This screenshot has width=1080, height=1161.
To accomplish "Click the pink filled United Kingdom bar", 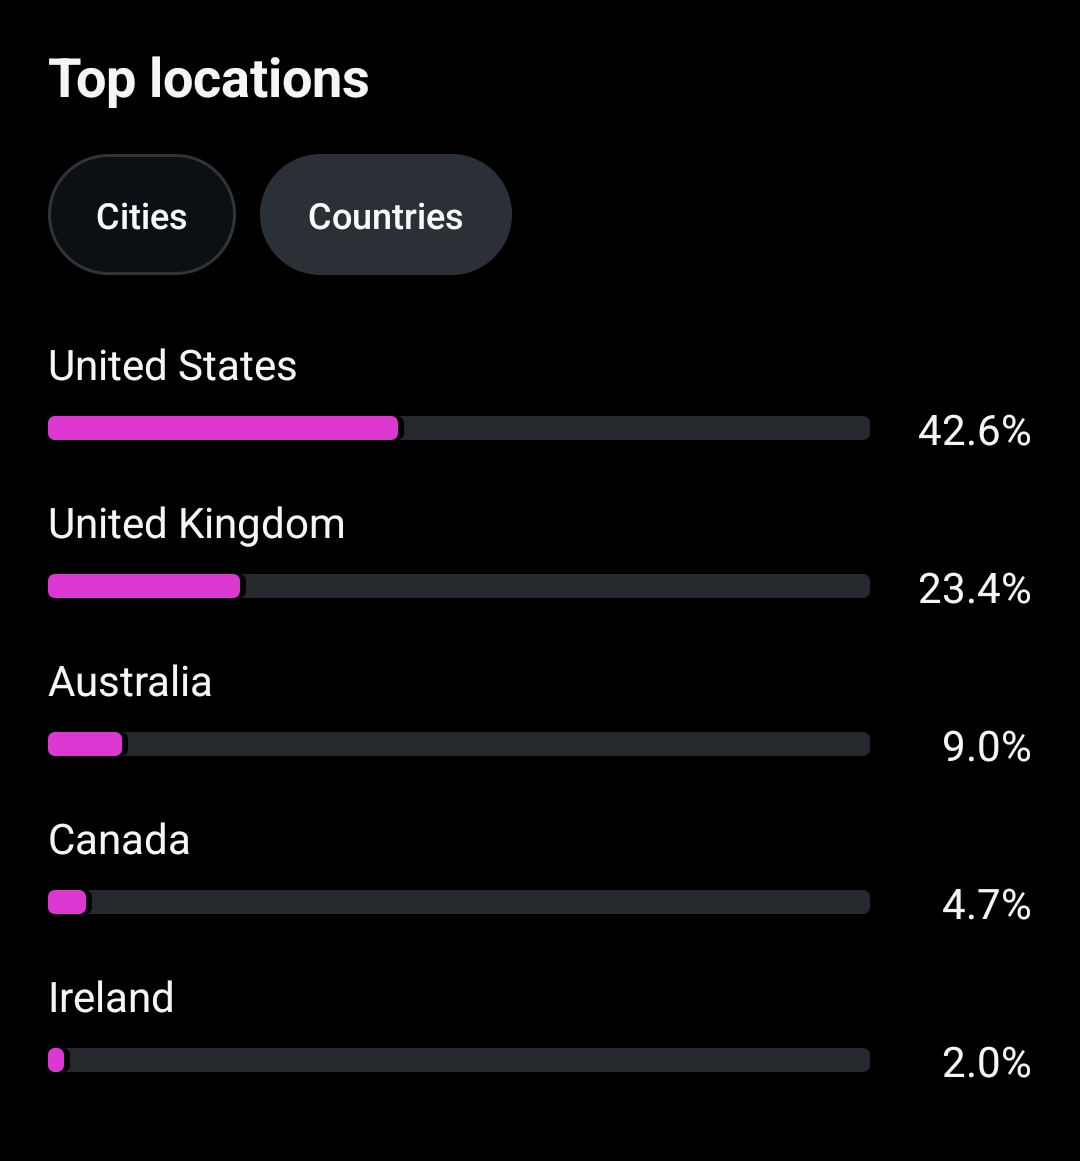I will 144,586.
